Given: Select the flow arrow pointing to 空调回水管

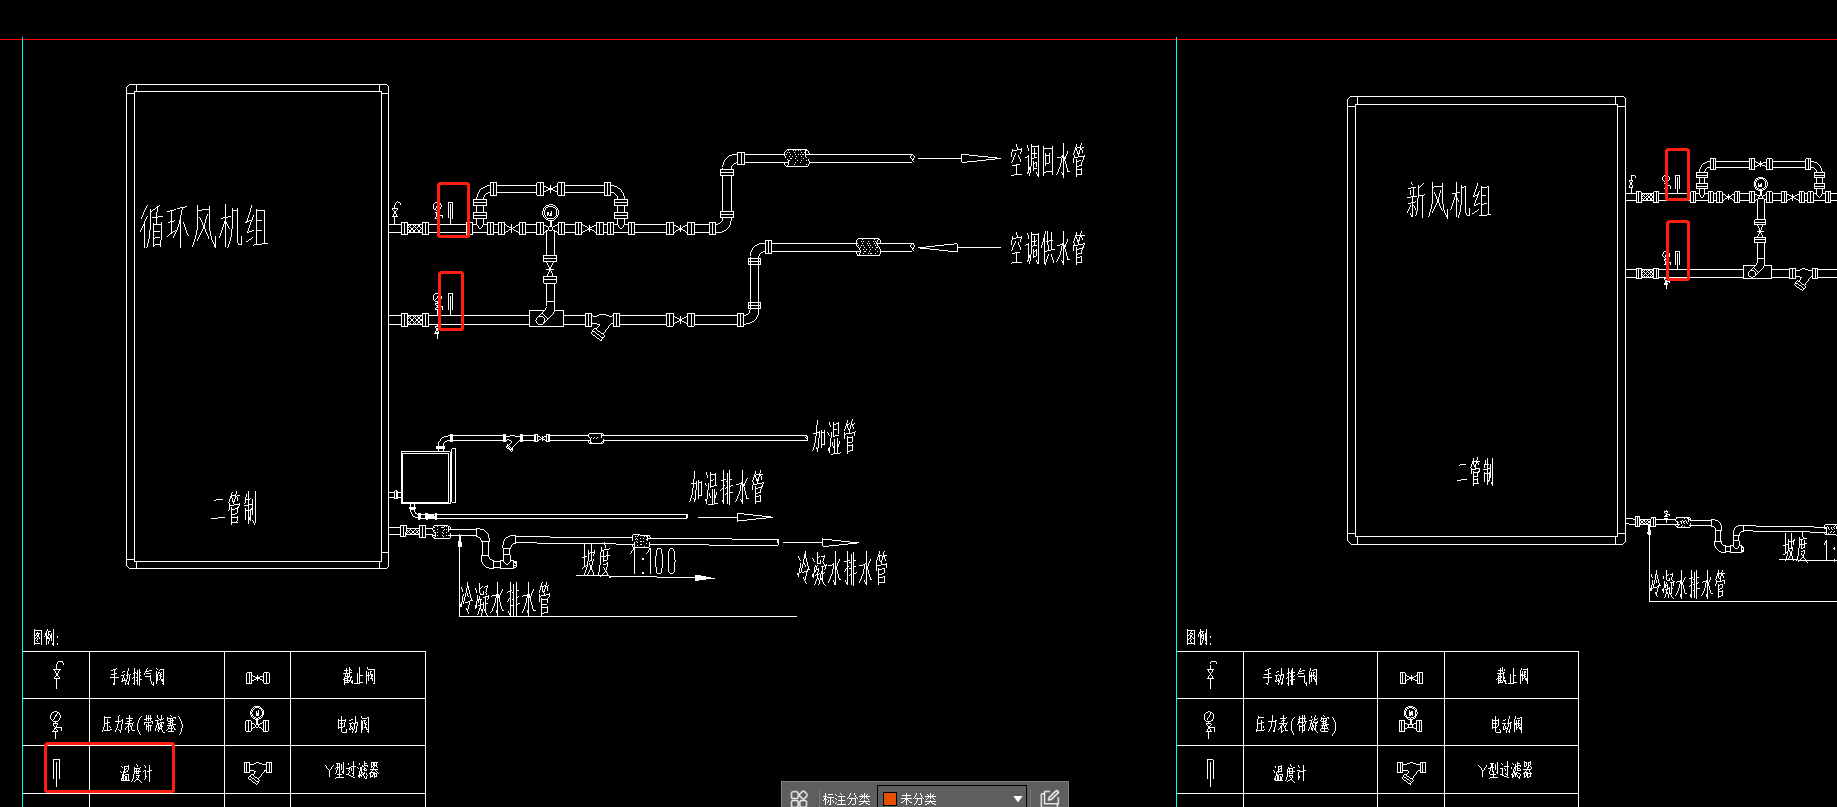Looking at the screenshot, I should [958, 158].
